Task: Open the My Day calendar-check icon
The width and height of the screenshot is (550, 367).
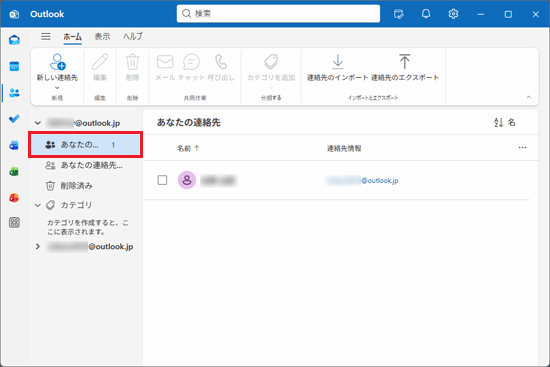Action: tap(399, 14)
